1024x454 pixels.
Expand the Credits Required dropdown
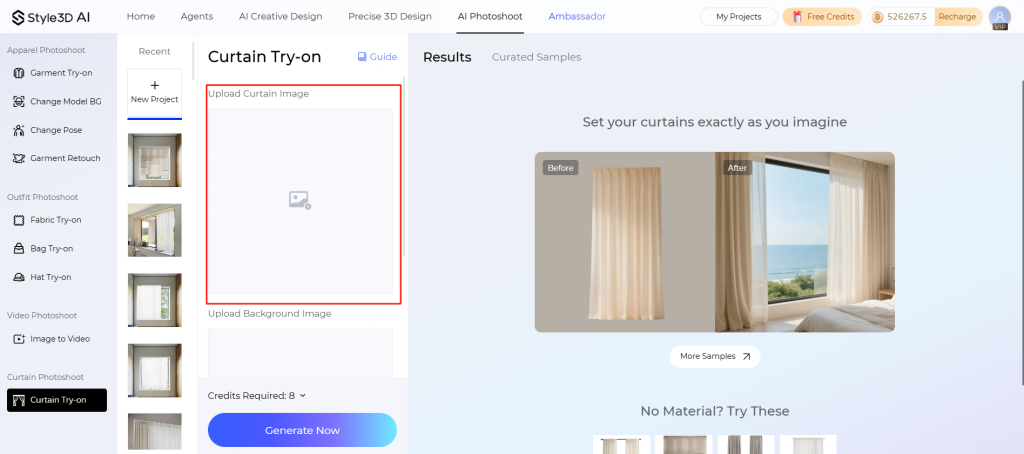click(x=257, y=396)
